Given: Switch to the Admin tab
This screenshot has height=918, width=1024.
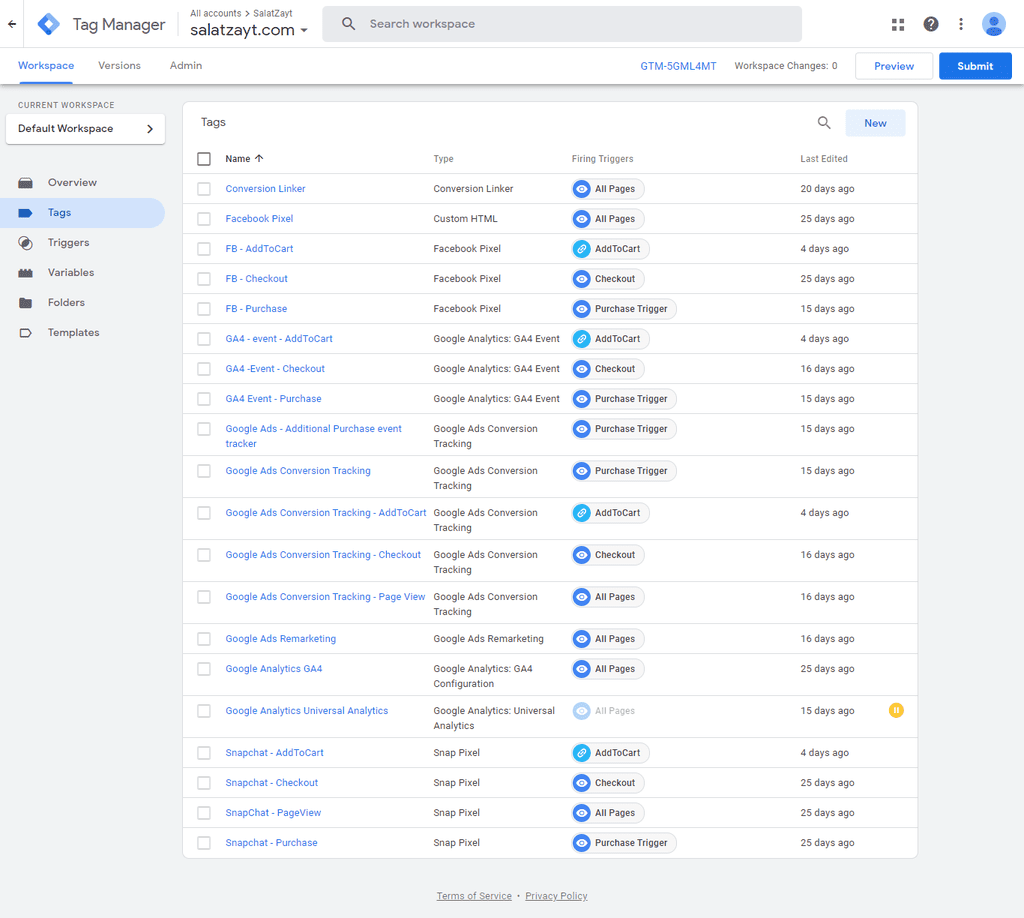Looking at the screenshot, I should click(186, 66).
